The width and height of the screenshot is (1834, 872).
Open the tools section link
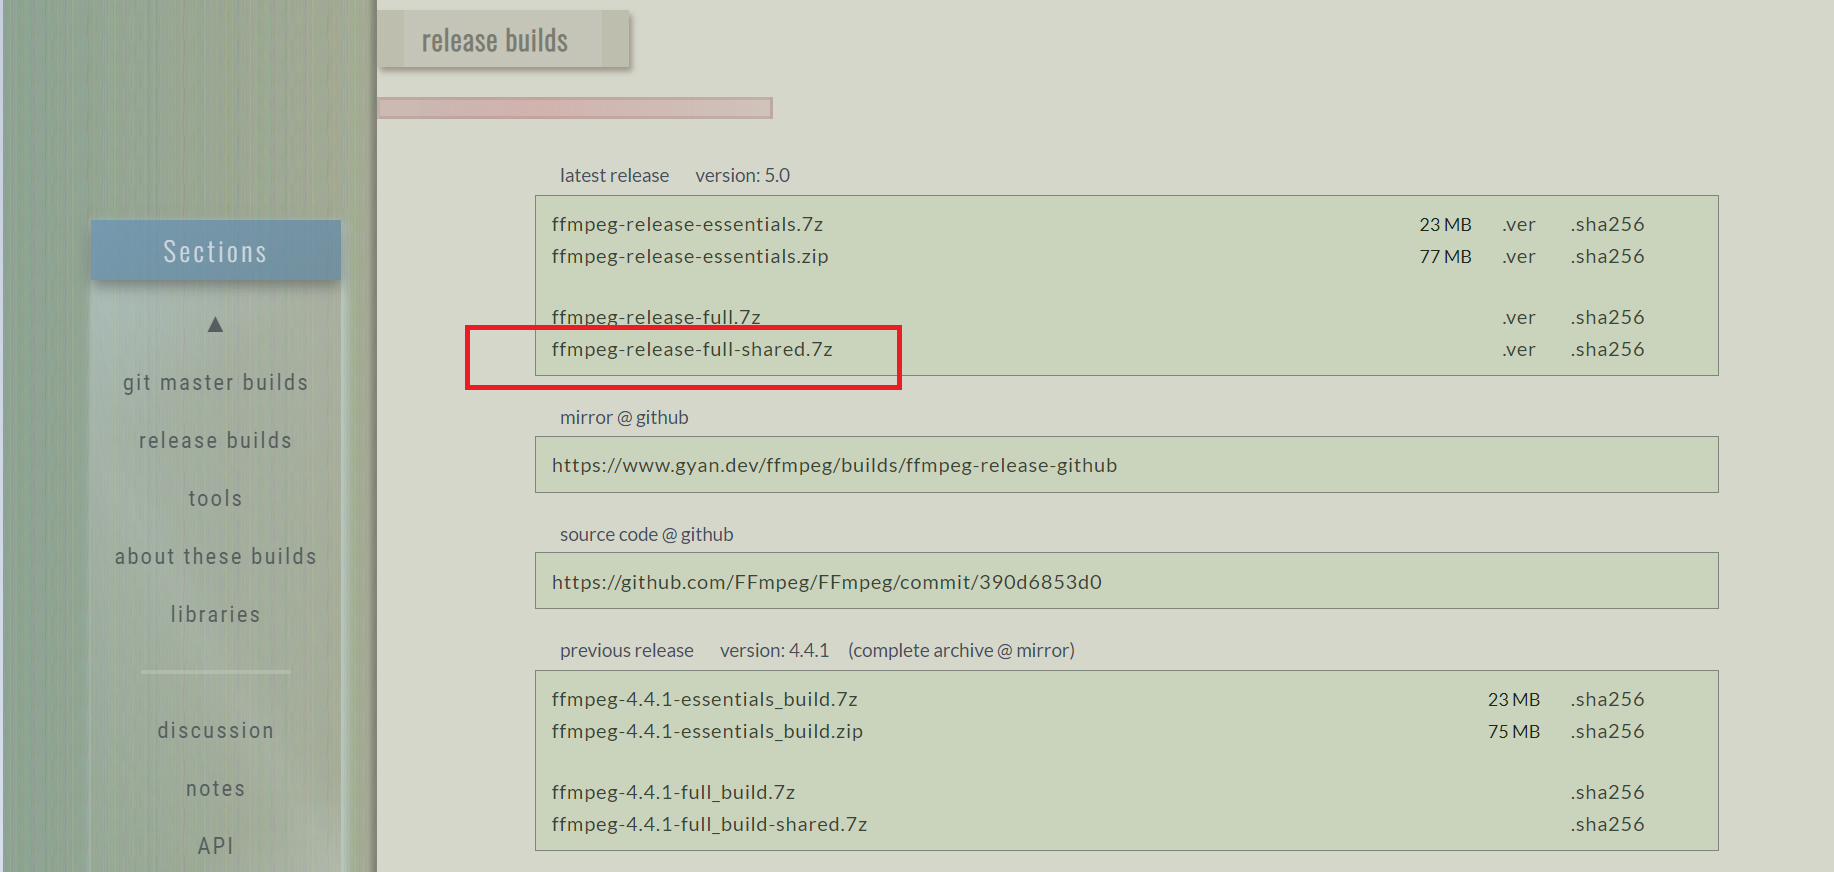[x=215, y=499]
